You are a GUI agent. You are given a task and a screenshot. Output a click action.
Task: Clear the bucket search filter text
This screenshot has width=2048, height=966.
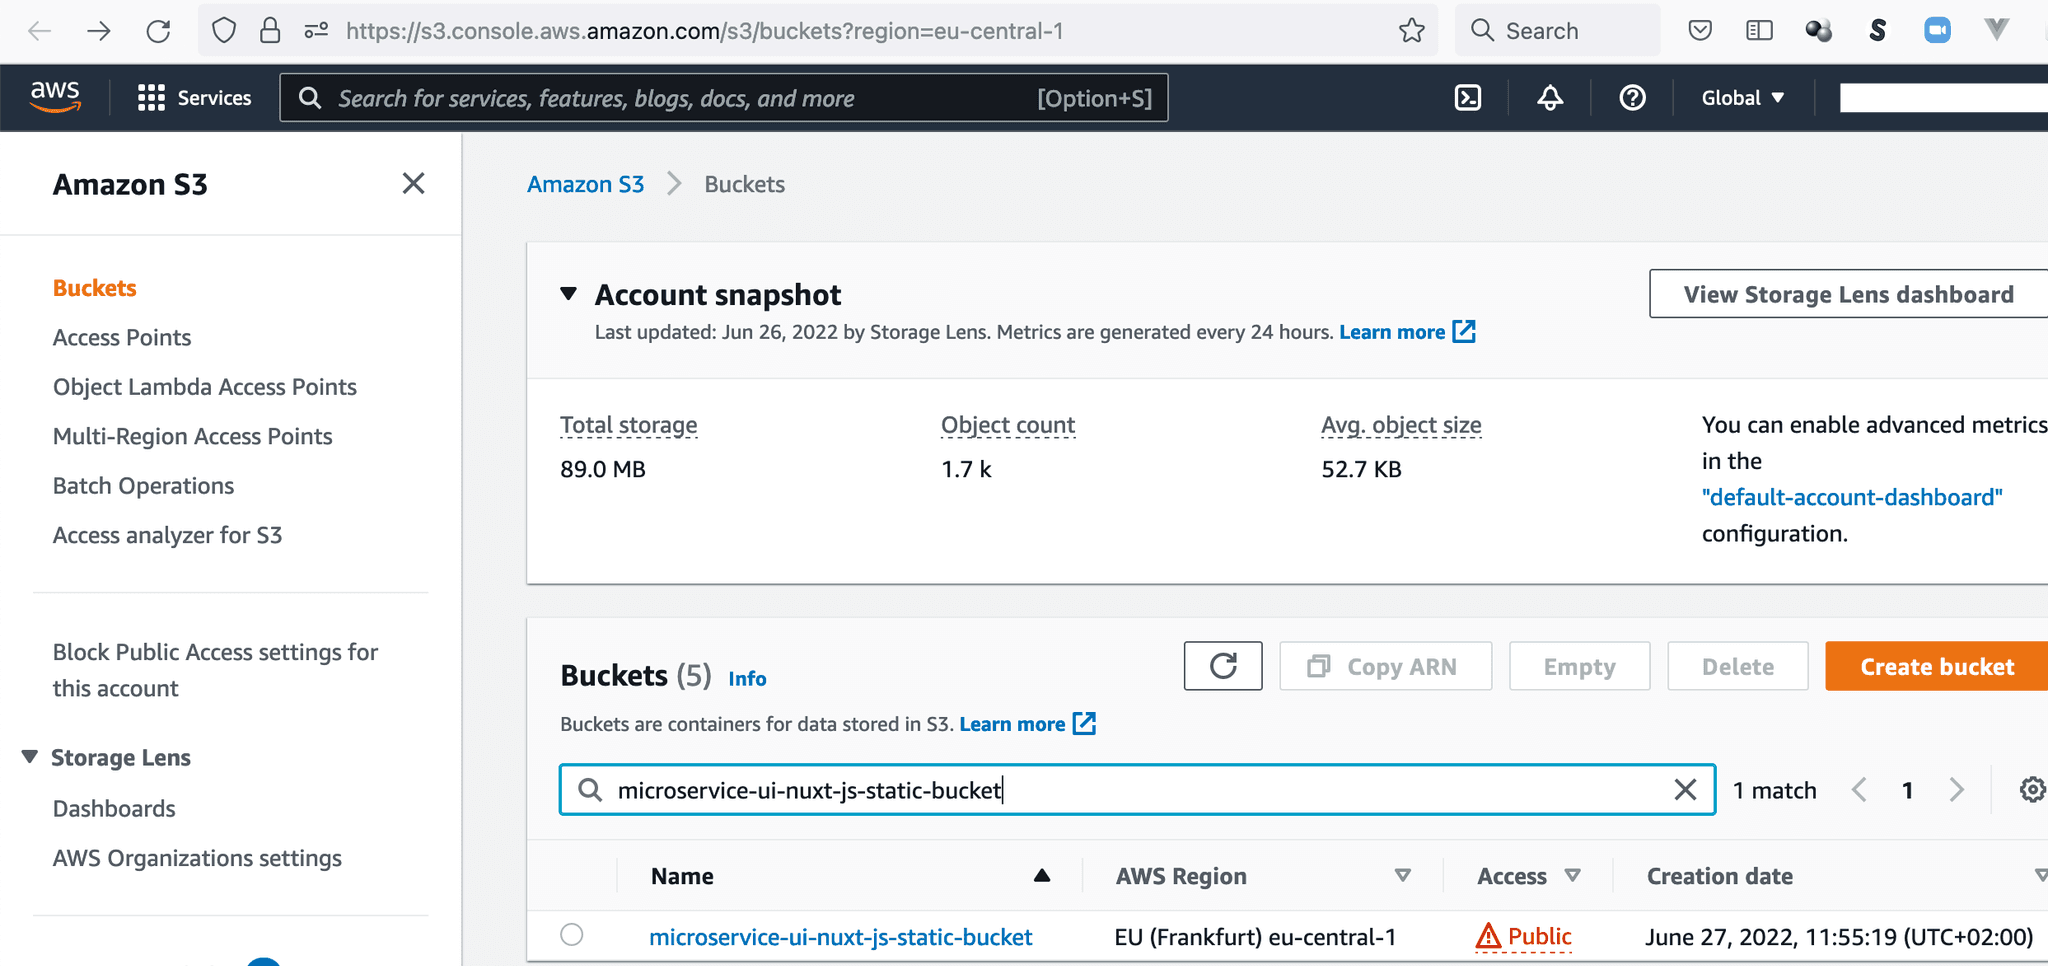(1685, 790)
